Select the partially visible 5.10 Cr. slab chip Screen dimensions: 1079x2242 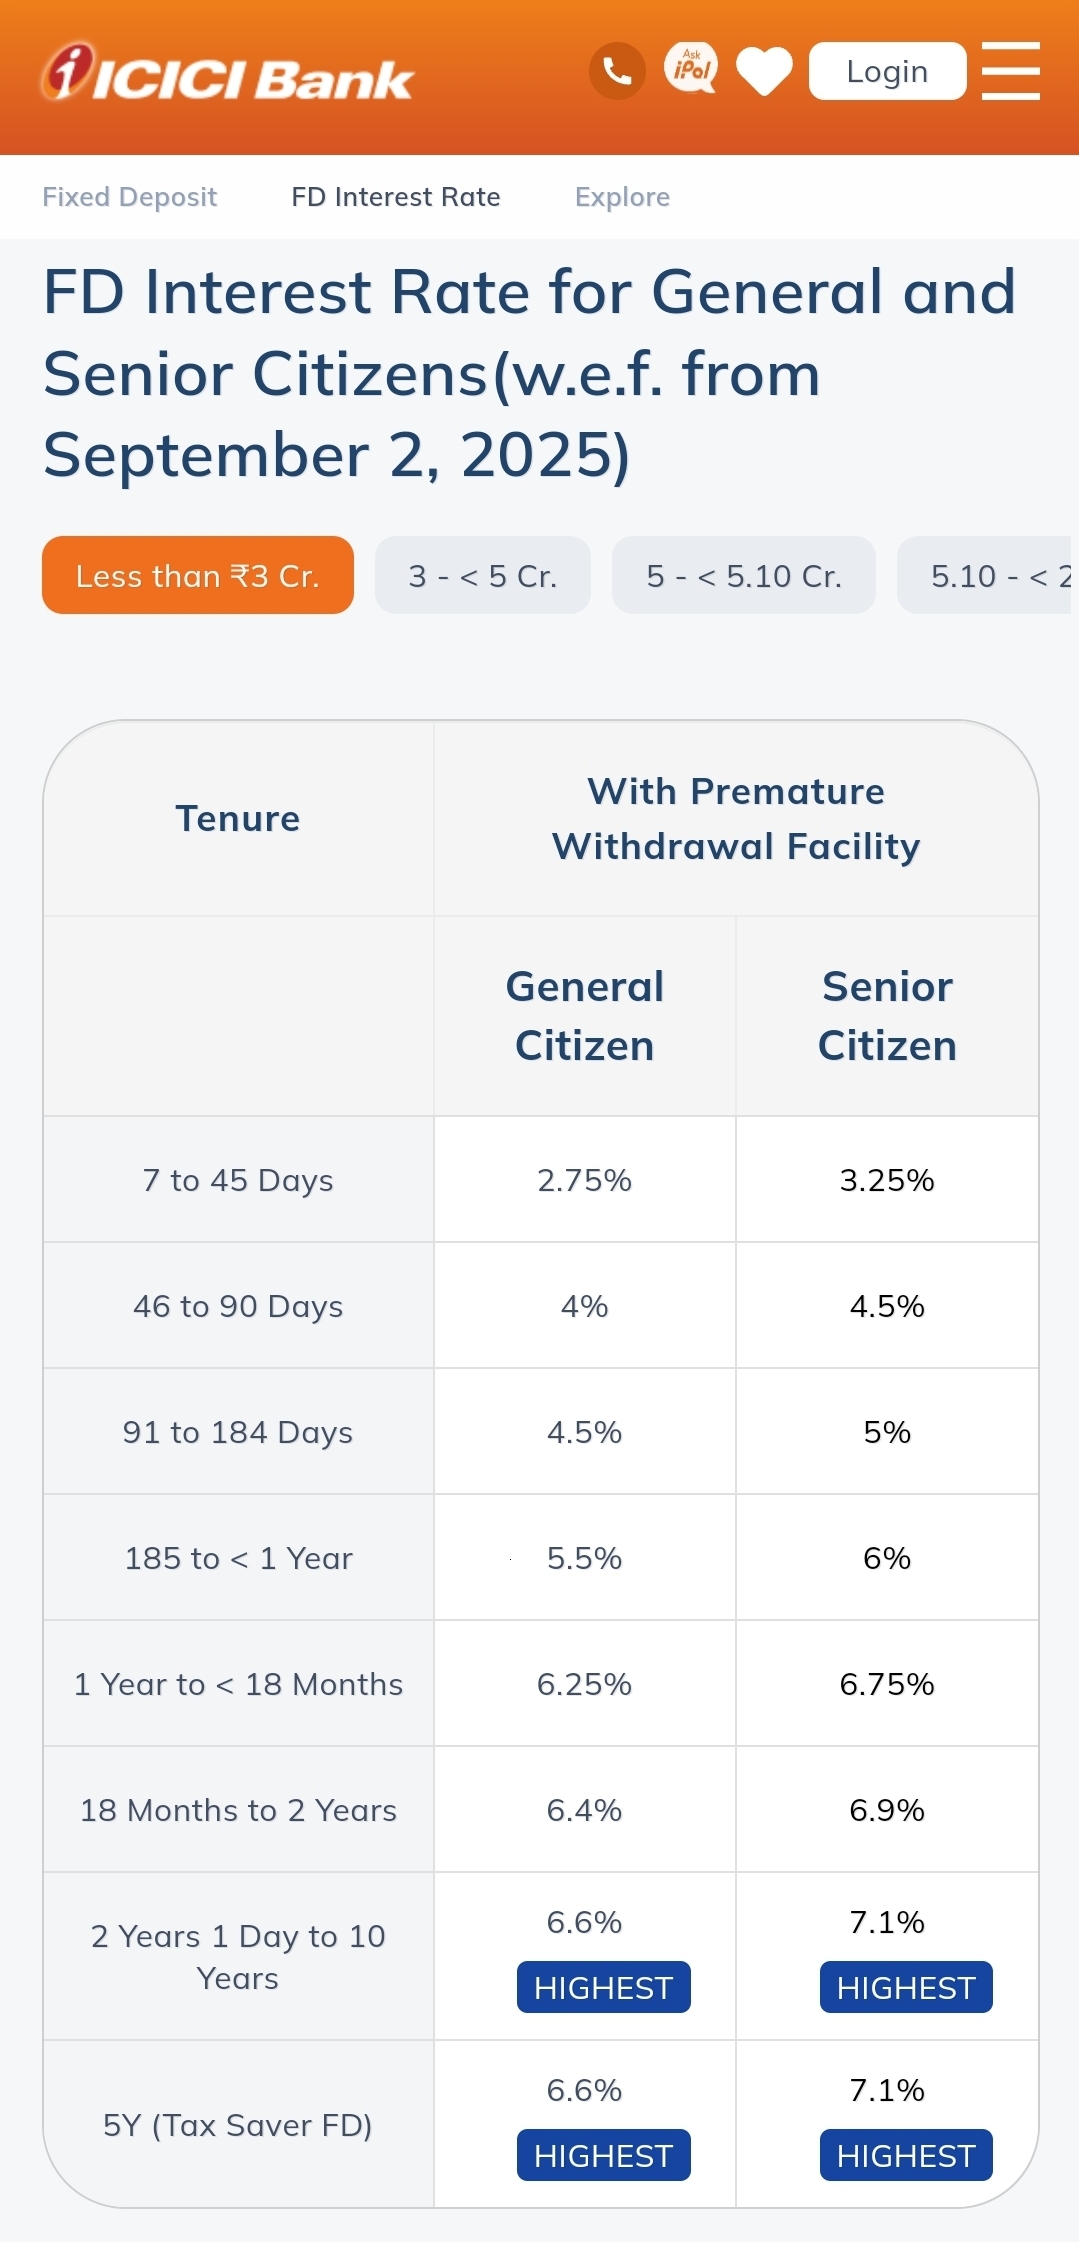(x=988, y=575)
